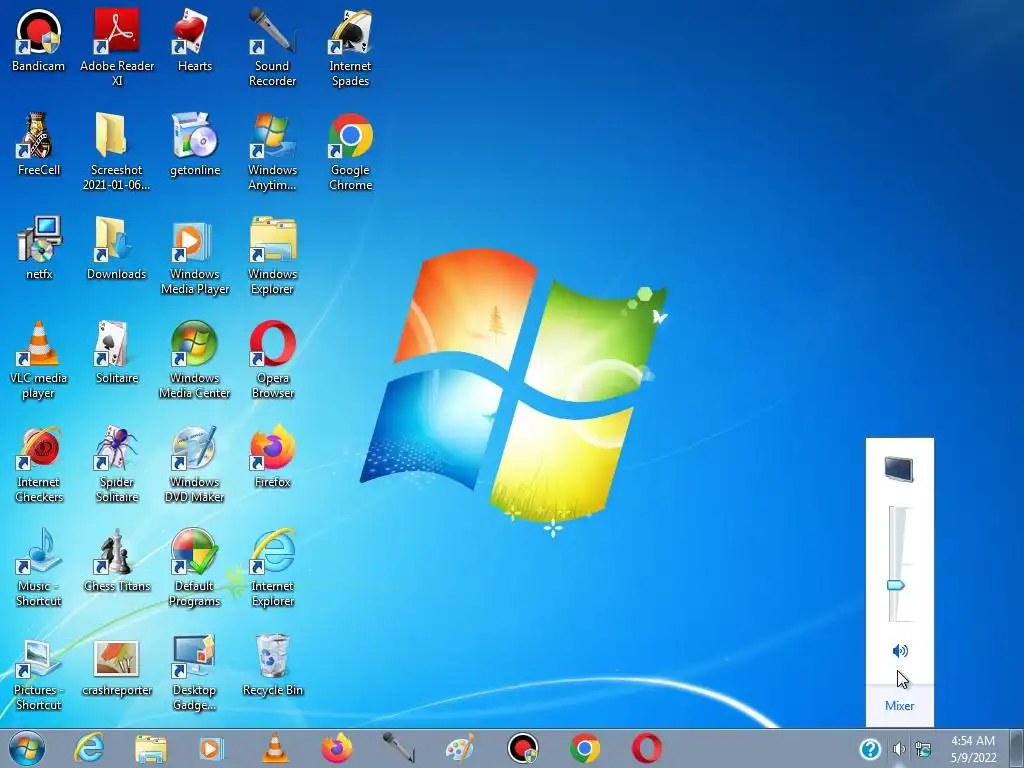The width and height of the screenshot is (1024, 768).
Task: Launch Windows Media Player from taskbar
Action: pos(211,748)
